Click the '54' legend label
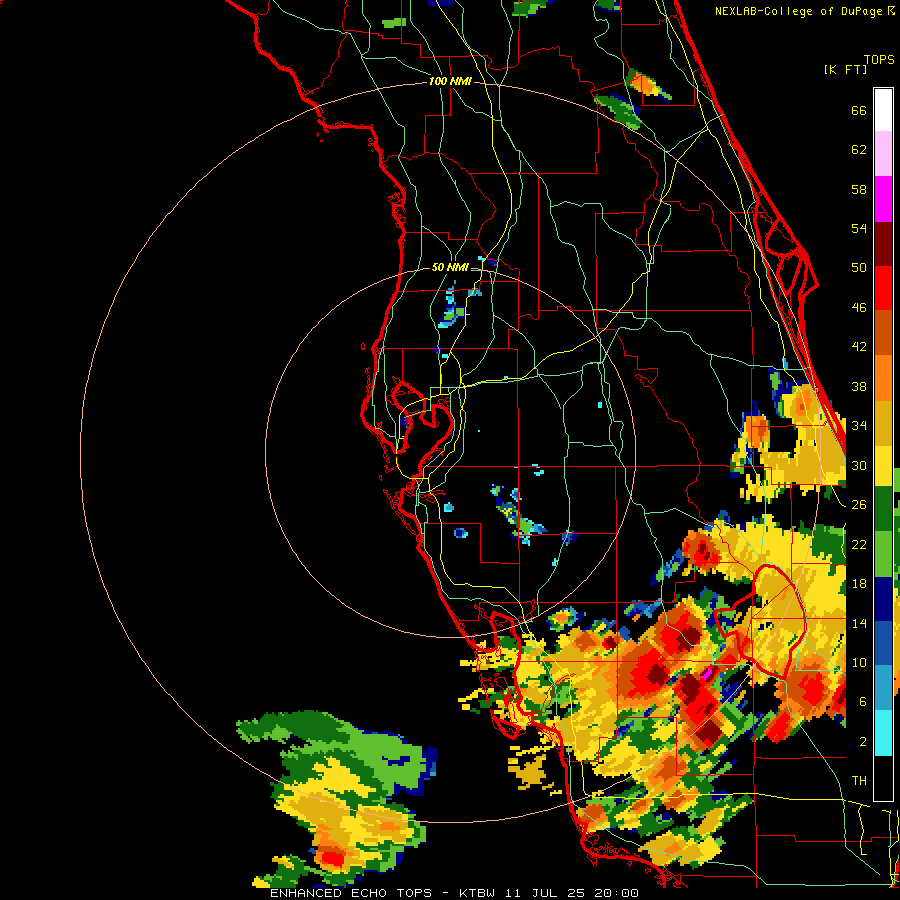Screen dimensions: 900x900 [x=859, y=228]
